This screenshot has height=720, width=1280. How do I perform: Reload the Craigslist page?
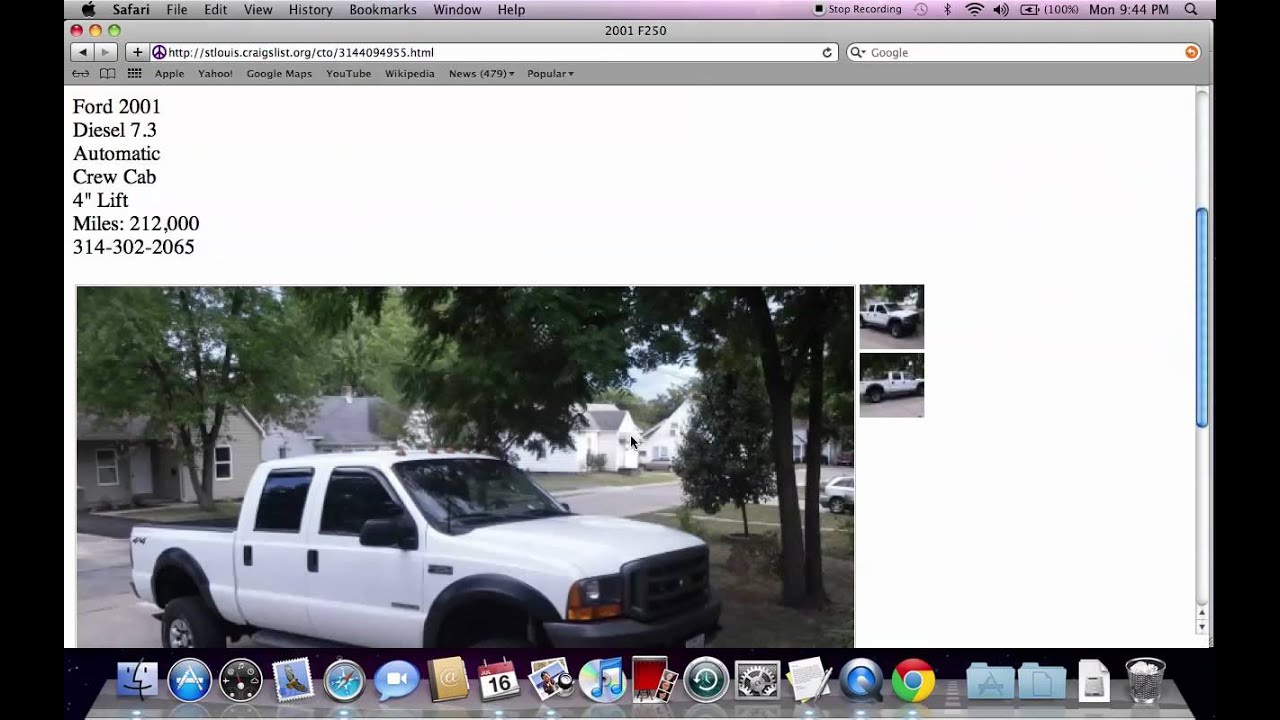(x=827, y=52)
